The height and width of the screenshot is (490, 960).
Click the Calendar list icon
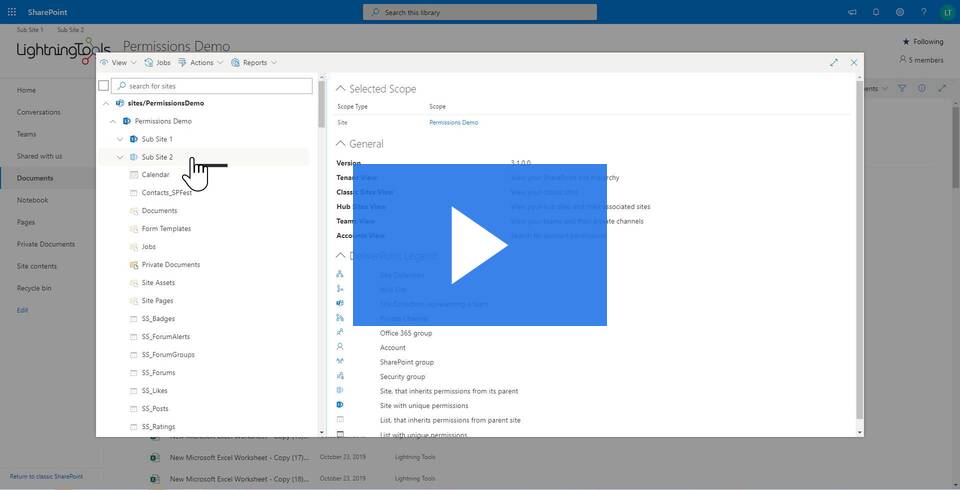(x=134, y=175)
